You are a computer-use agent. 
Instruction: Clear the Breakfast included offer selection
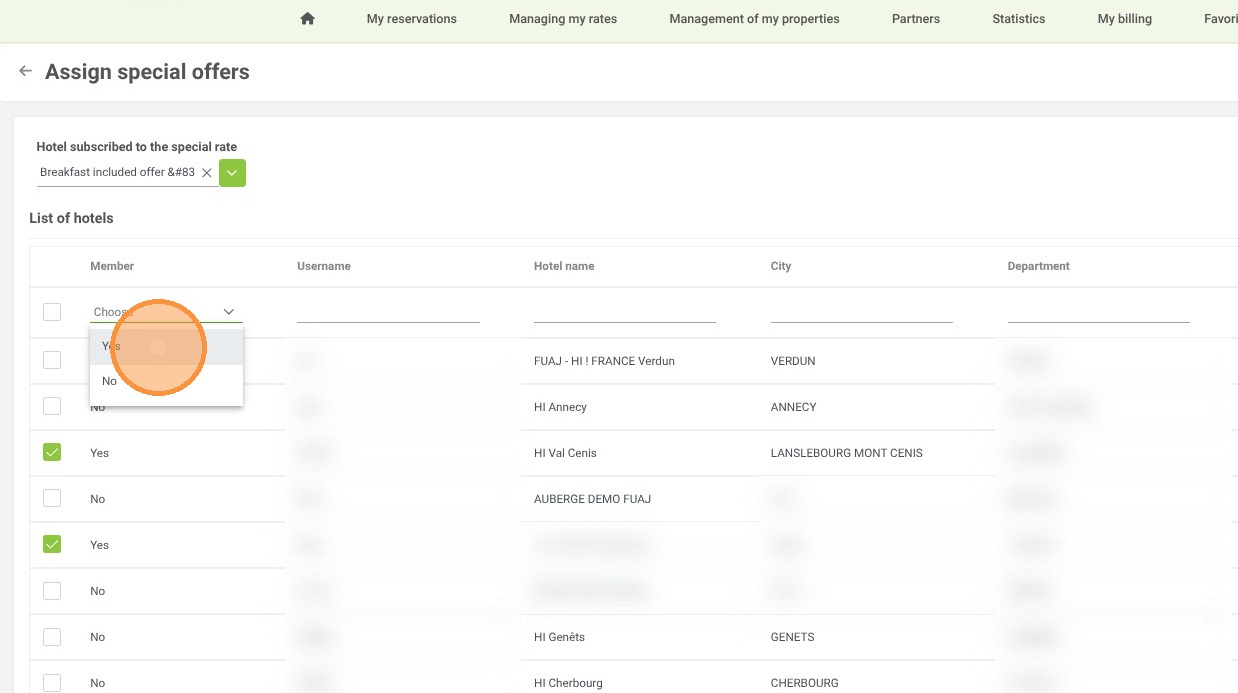[207, 173]
